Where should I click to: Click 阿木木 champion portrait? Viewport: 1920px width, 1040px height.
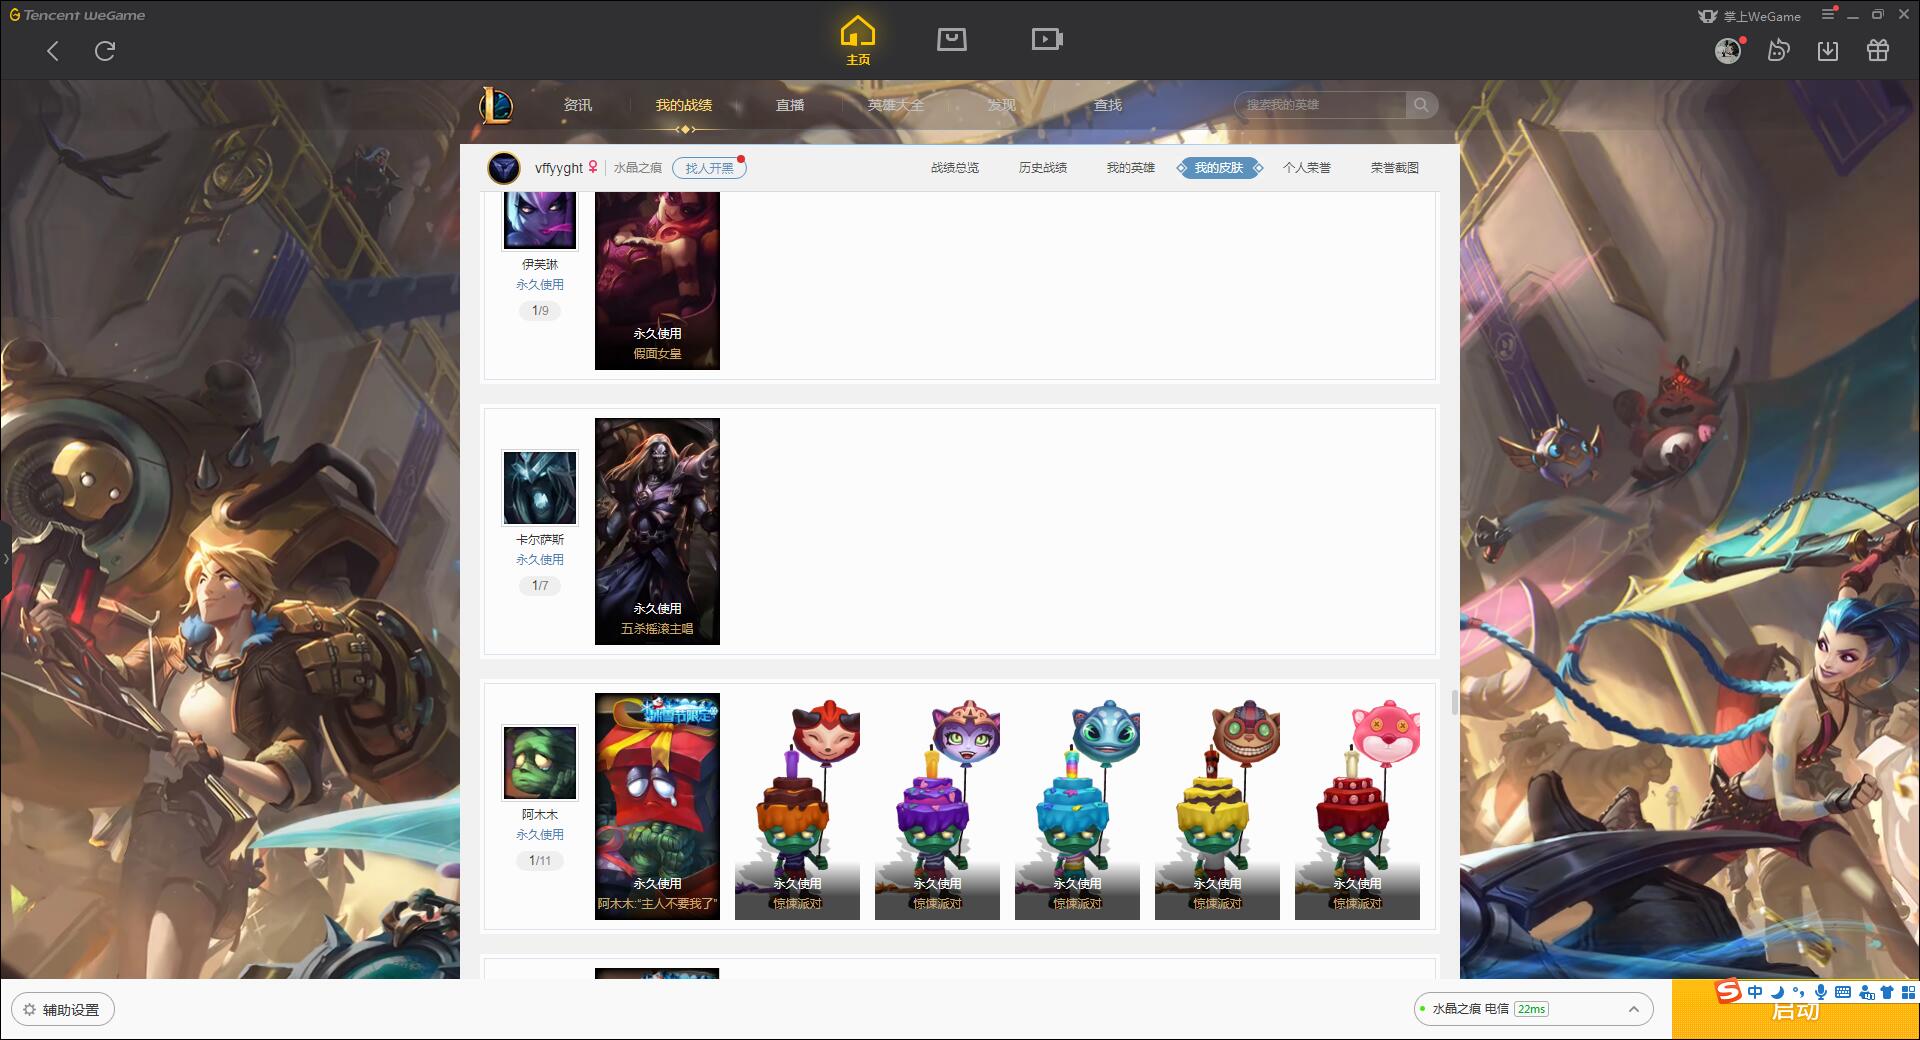pyautogui.click(x=540, y=763)
